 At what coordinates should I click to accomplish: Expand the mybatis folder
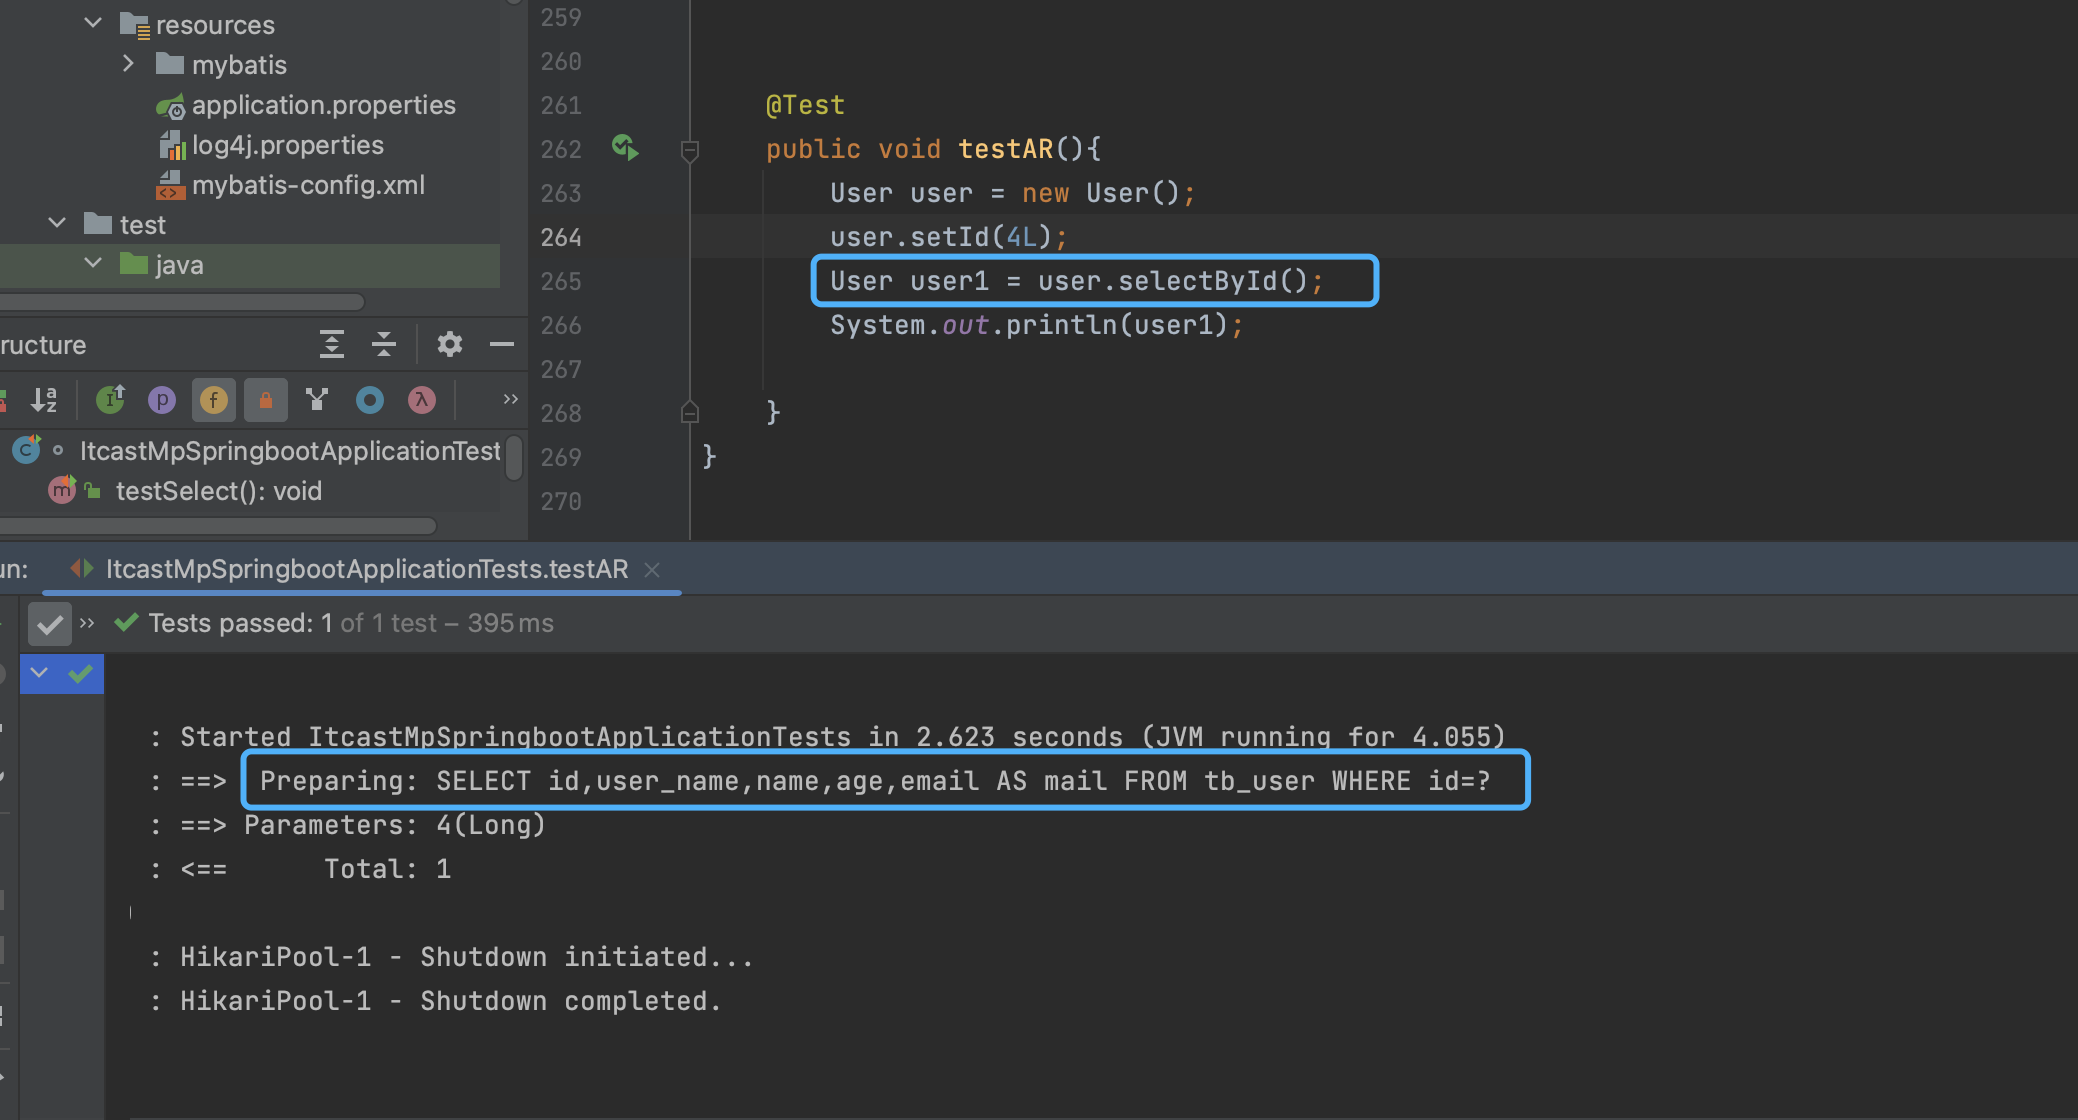tap(128, 64)
